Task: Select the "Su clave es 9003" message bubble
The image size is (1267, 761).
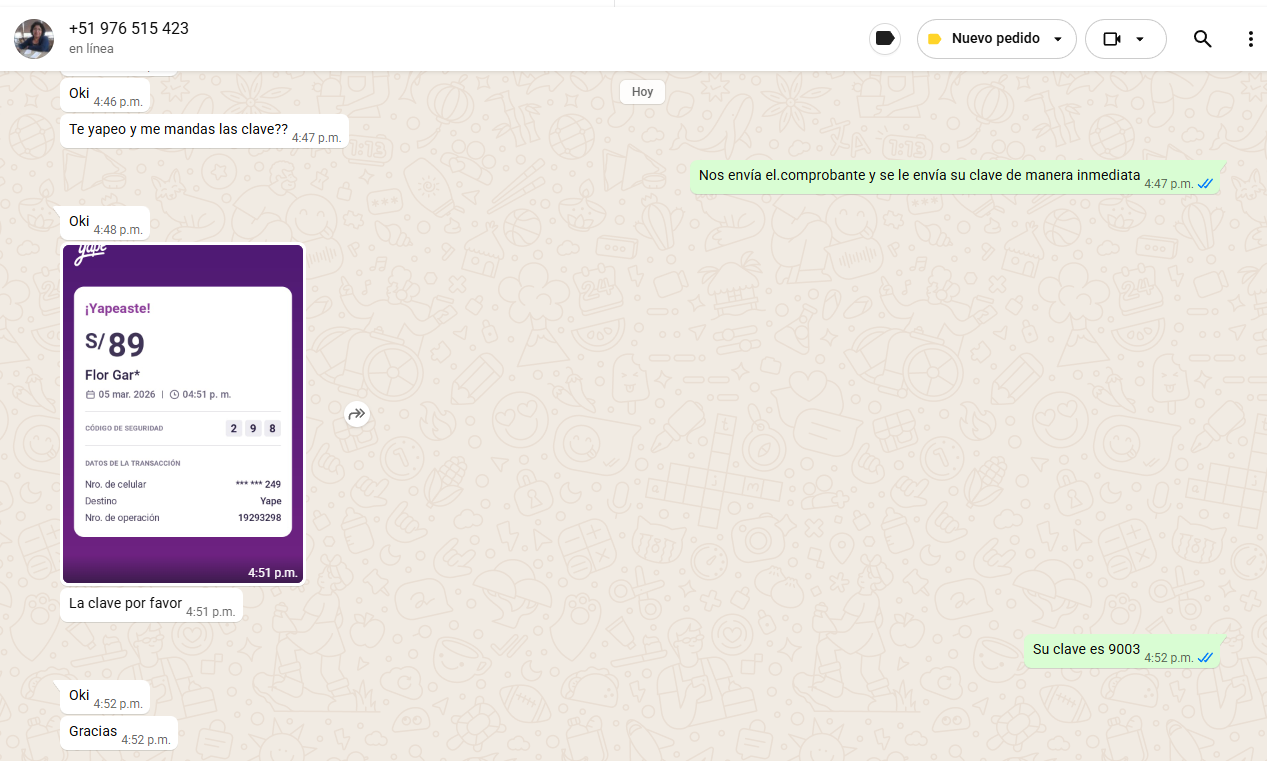Action: pos(1086,649)
